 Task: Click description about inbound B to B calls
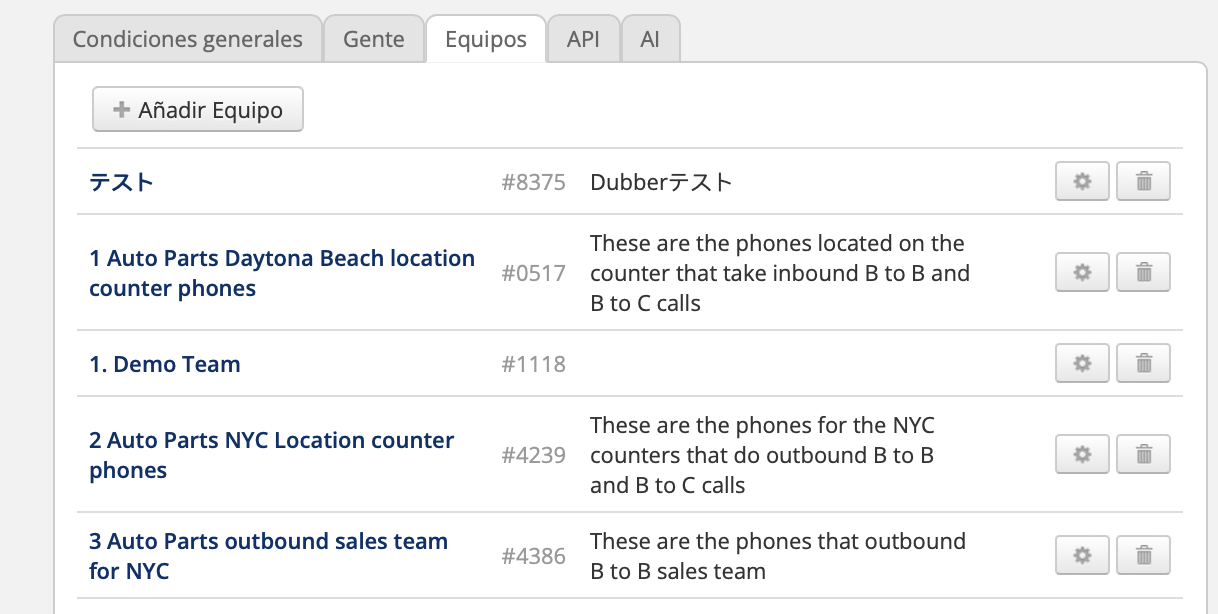780,273
